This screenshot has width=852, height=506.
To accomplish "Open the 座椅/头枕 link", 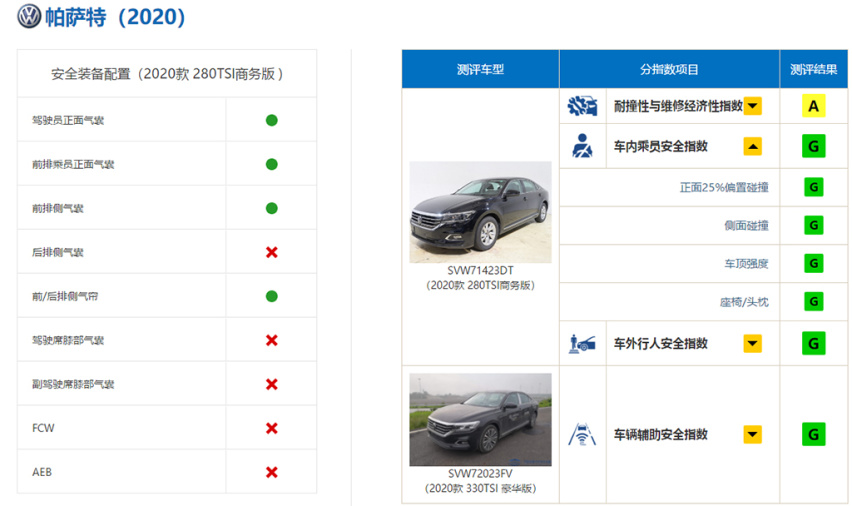I will pyautogui.click(x=744, y=302).
